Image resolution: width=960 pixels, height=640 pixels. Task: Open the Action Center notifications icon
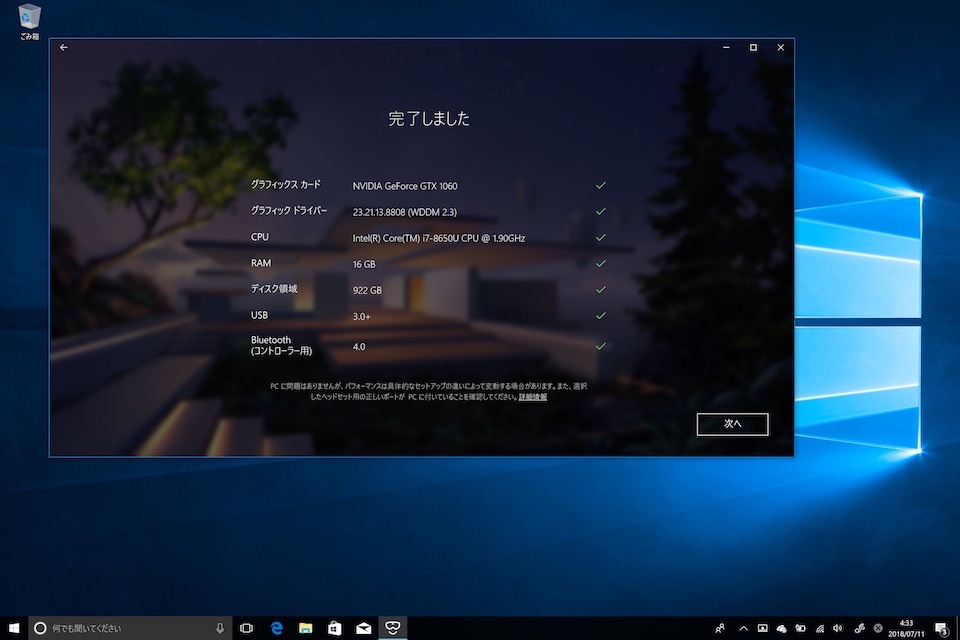click(941, 628)
